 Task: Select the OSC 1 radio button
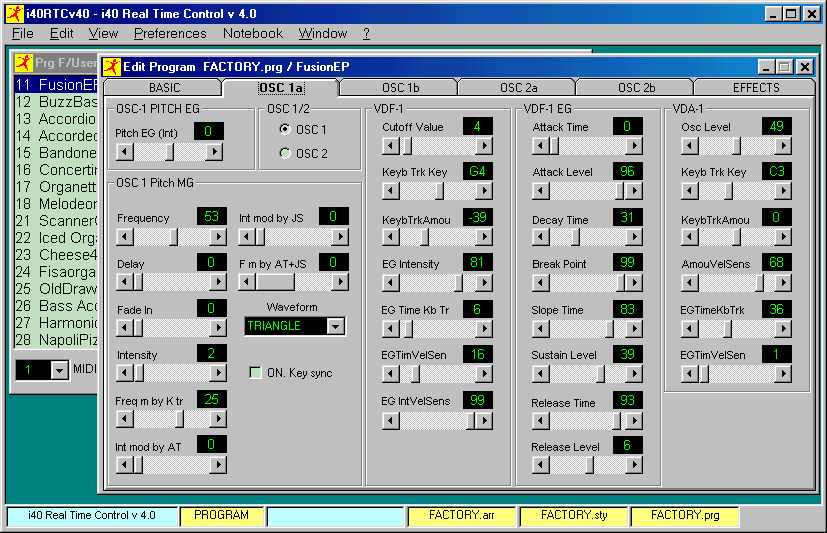tap(285, 130)
